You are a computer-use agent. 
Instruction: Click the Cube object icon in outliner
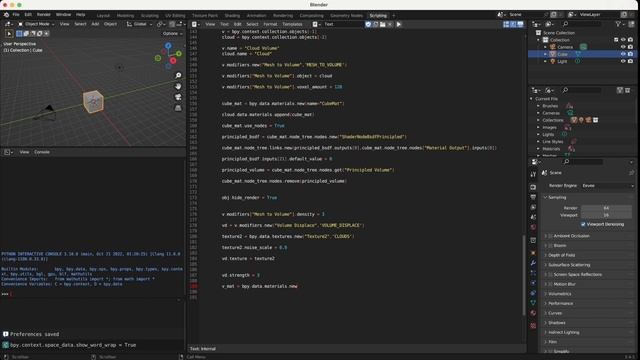pyautogui.click(x=553, y=54)
